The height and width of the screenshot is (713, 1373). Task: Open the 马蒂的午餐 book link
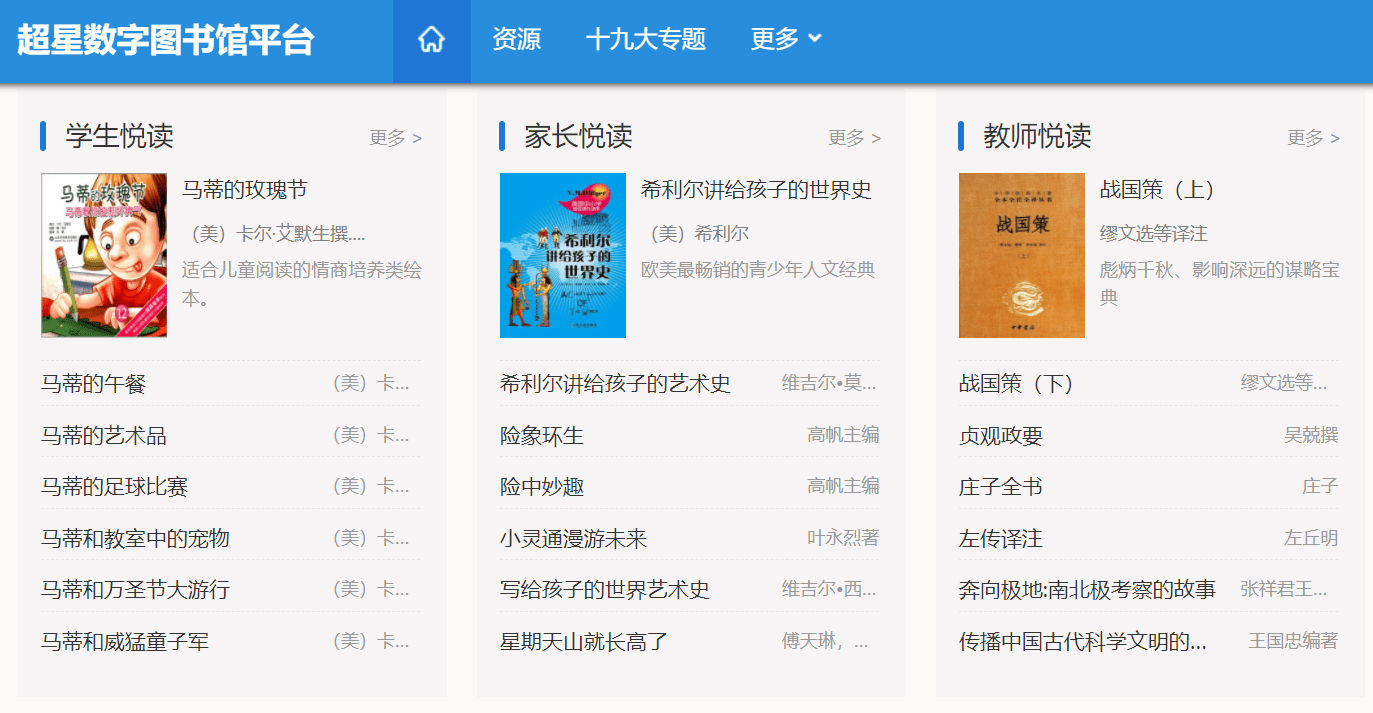[x=94, y=384]
